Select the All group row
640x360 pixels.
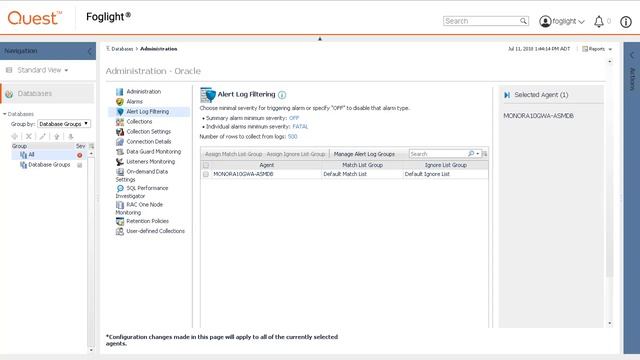click(x=49, y=155)
